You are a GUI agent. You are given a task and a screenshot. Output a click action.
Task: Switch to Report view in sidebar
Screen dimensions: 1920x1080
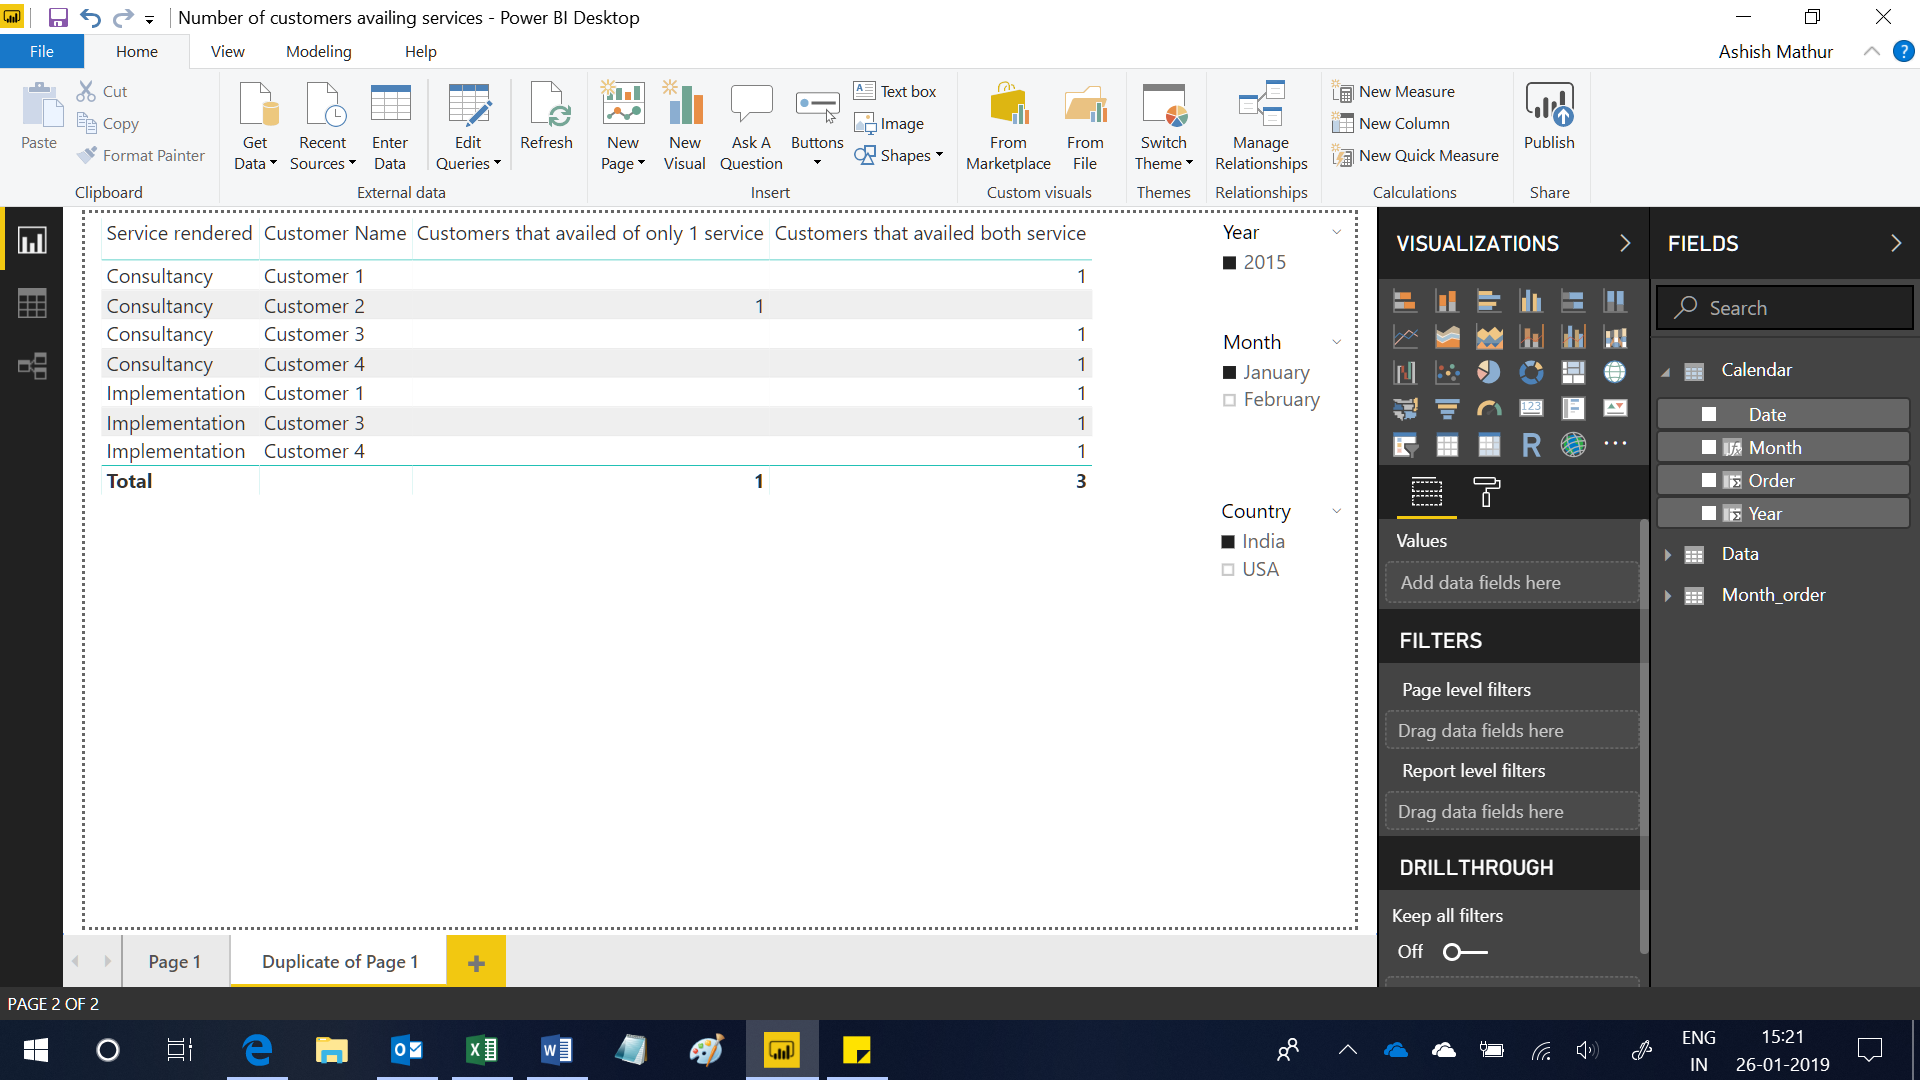coord(32,241)
